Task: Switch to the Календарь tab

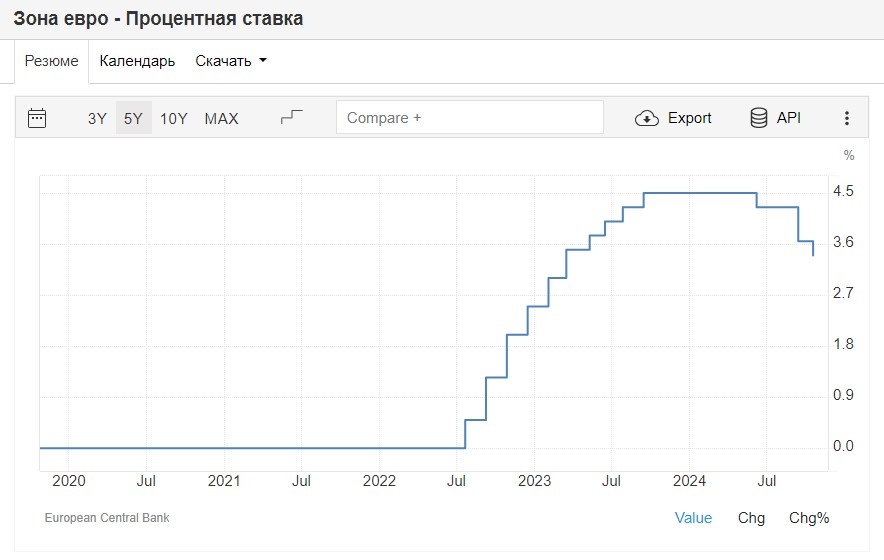Action: point(137,61)
